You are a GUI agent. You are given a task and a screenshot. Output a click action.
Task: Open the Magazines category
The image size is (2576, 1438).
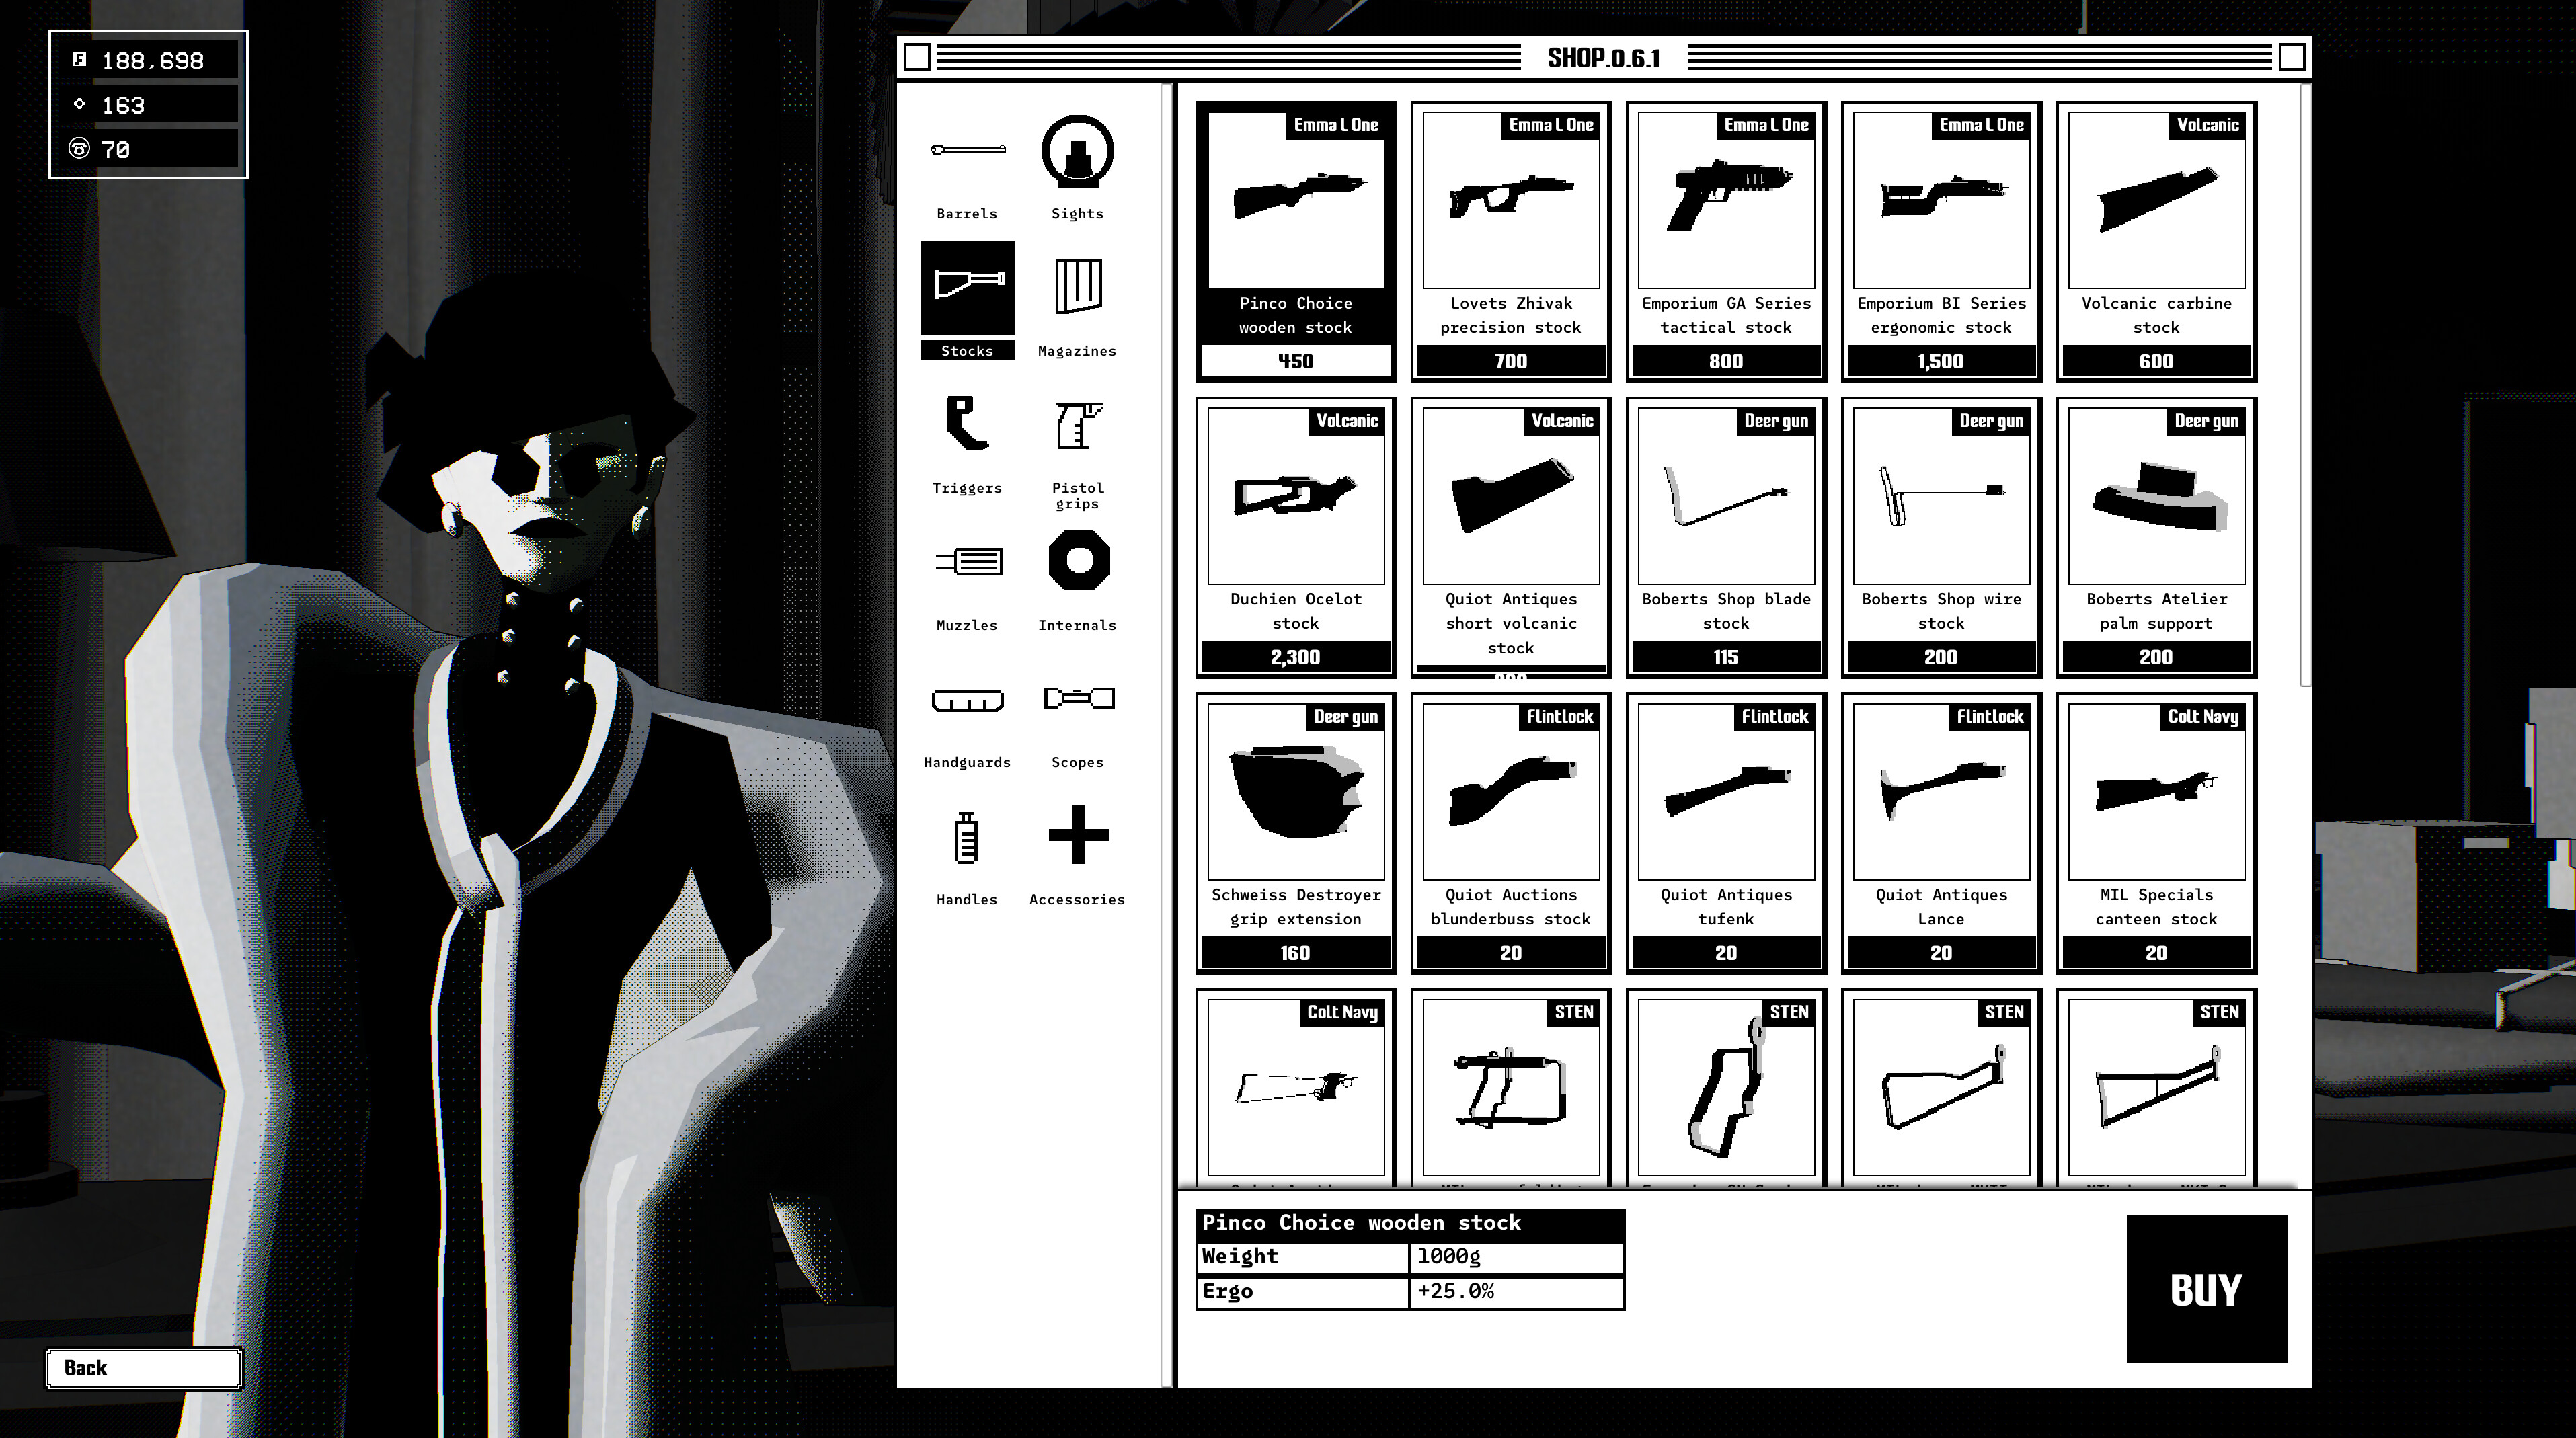tap(1077, 300)
